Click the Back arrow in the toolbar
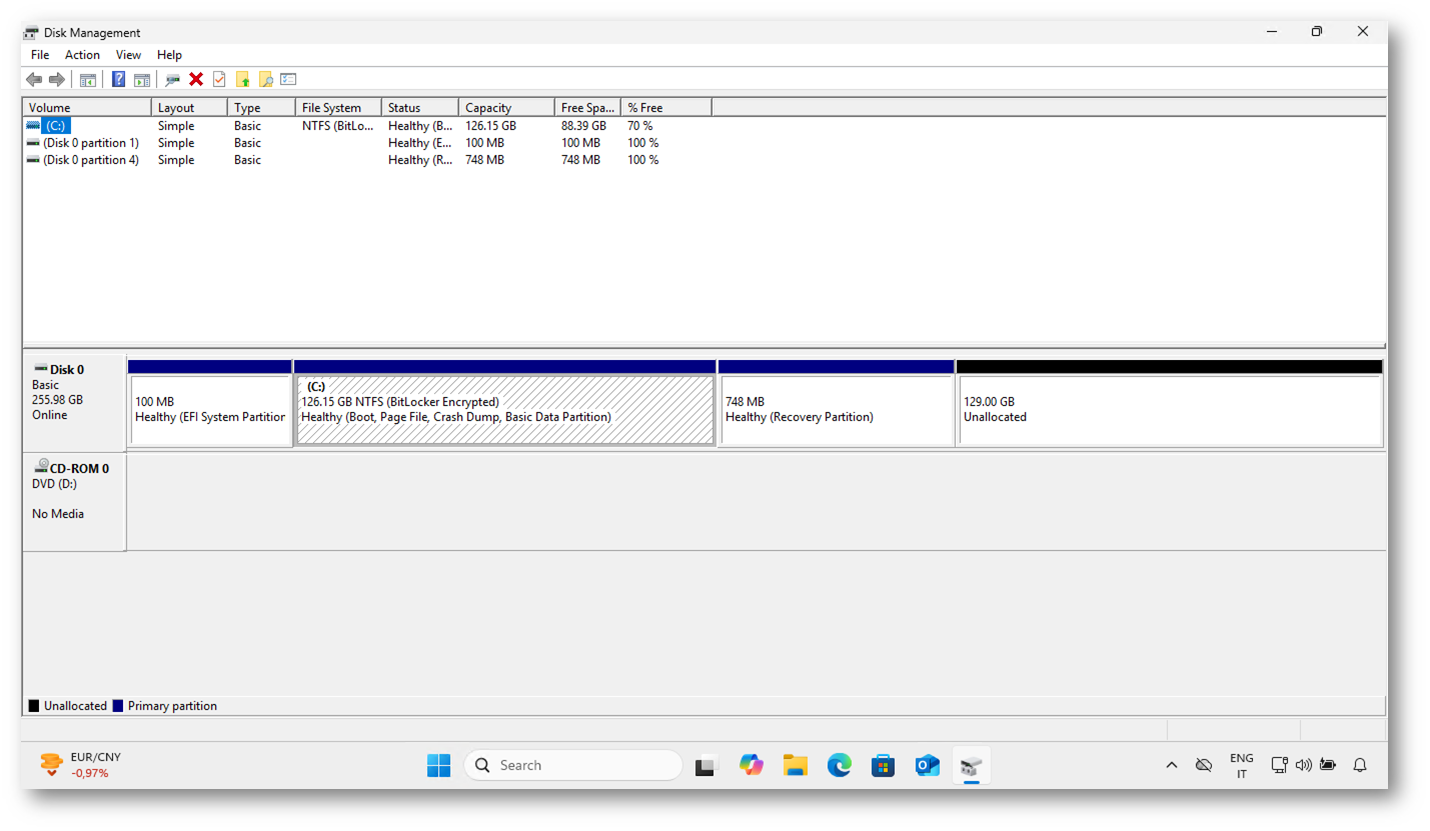The width and height of the screenshot is (1430, 831). click(x=34, y=80)
